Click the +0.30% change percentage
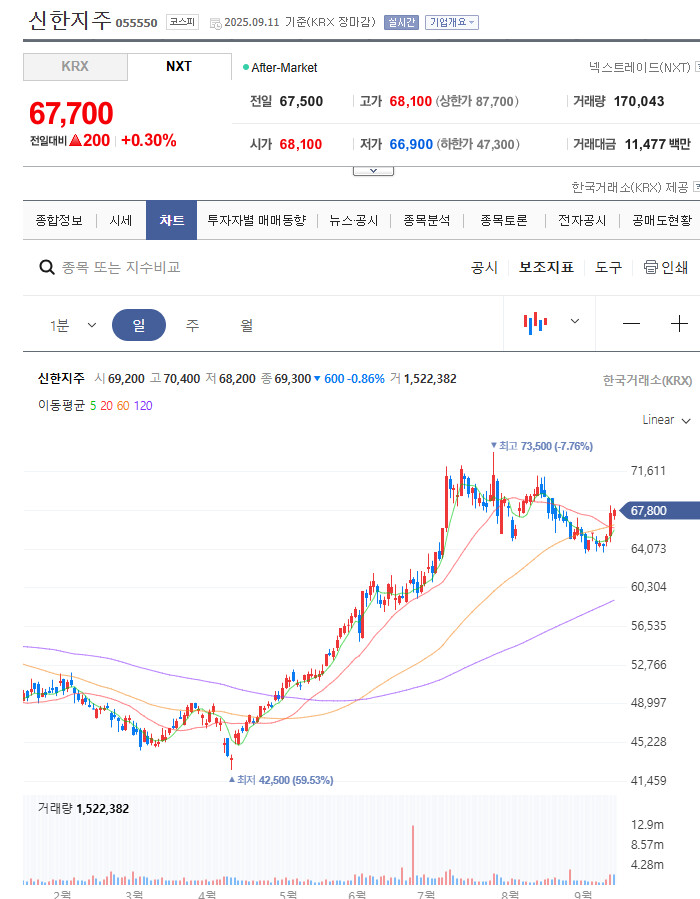Viewport: 700px width, 899px height. pos(149,140)
